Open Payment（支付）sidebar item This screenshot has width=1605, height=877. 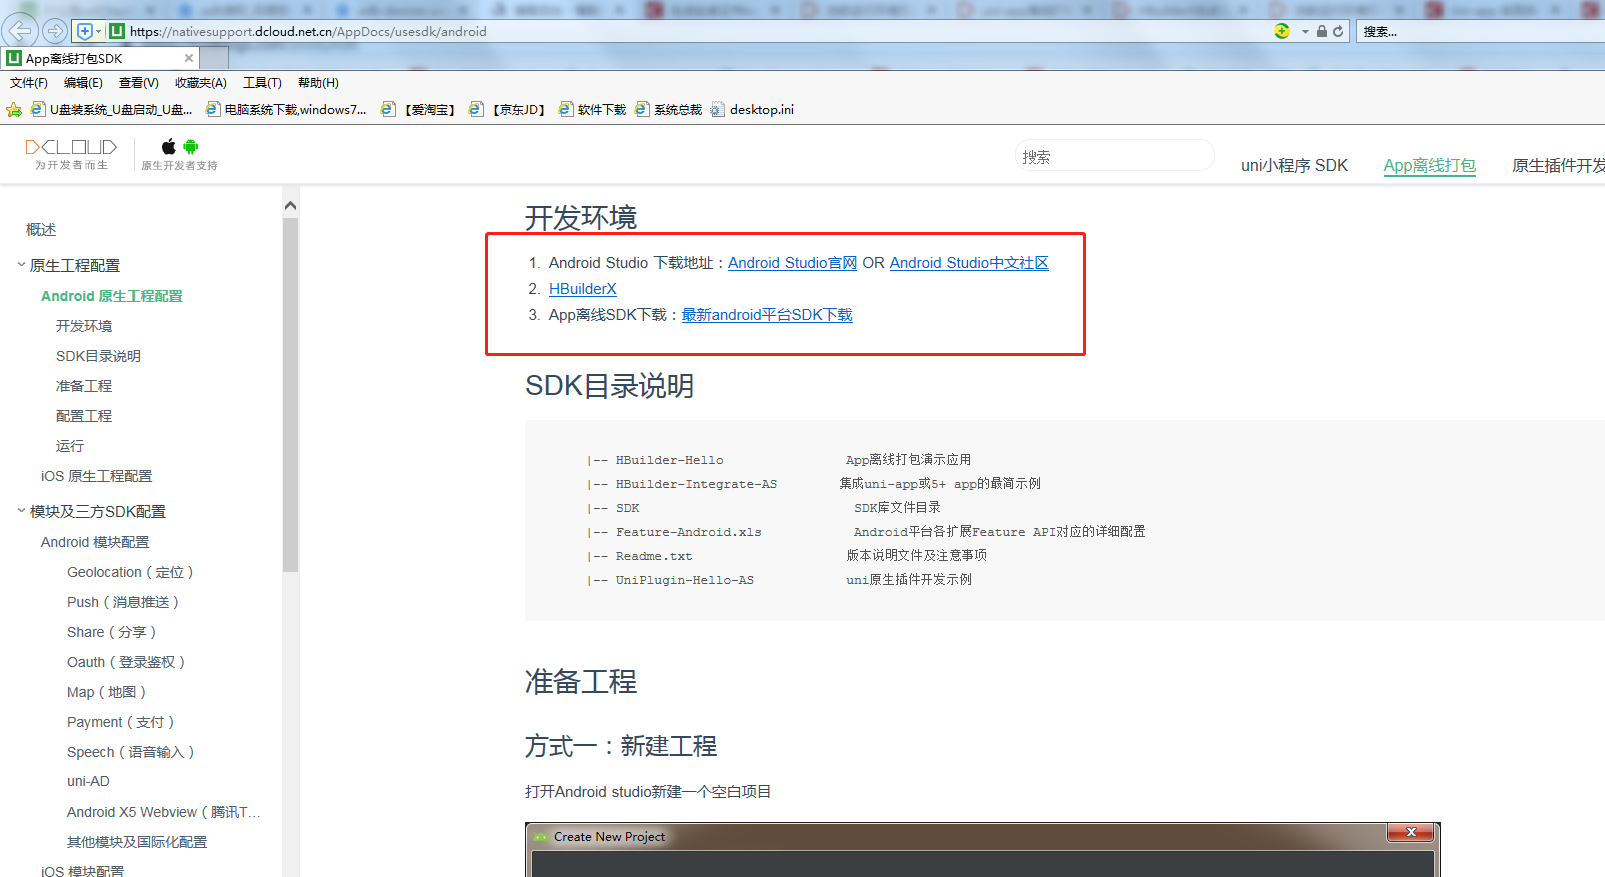121,722
